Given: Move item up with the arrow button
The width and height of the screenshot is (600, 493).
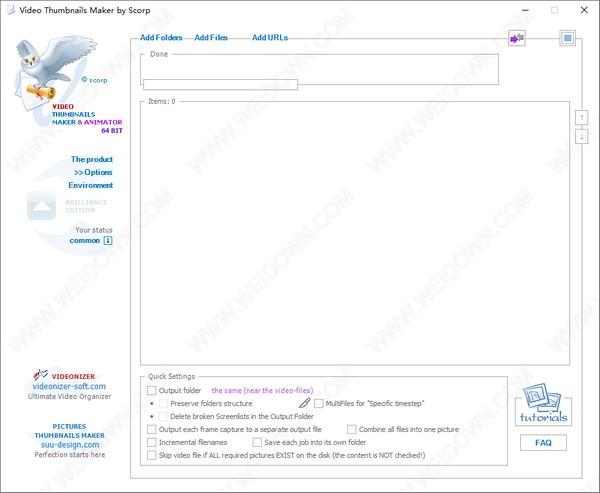Looking at the screenshot, I should pos(582,117).
